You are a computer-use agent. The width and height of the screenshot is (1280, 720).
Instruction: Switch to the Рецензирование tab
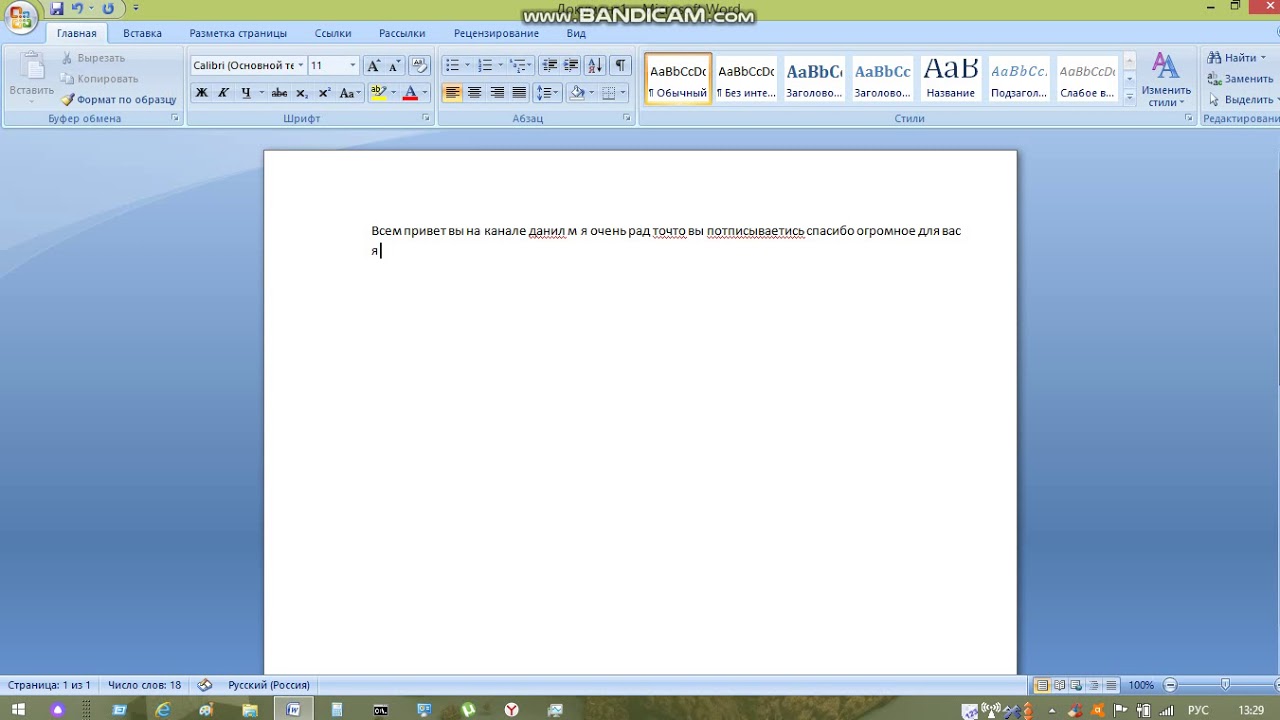pyautogui.click(x=496, y=33)
